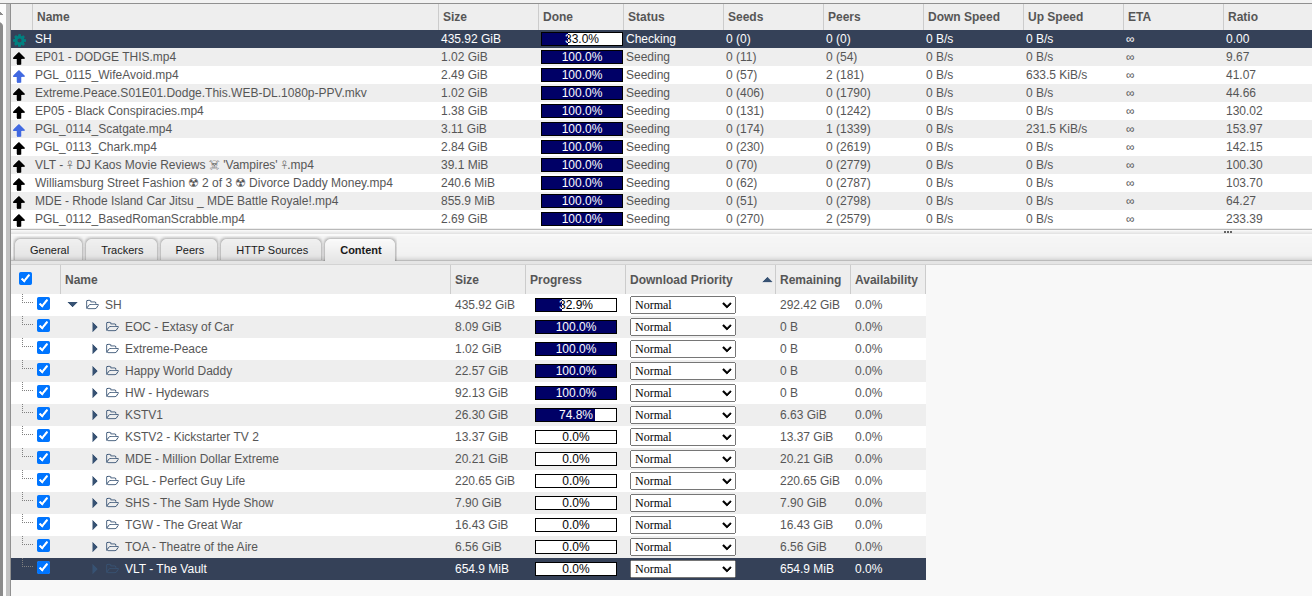The image size is (1312, 596).
Task: Click the 83.0% done progress bar for SH
Action: [581, 39]
